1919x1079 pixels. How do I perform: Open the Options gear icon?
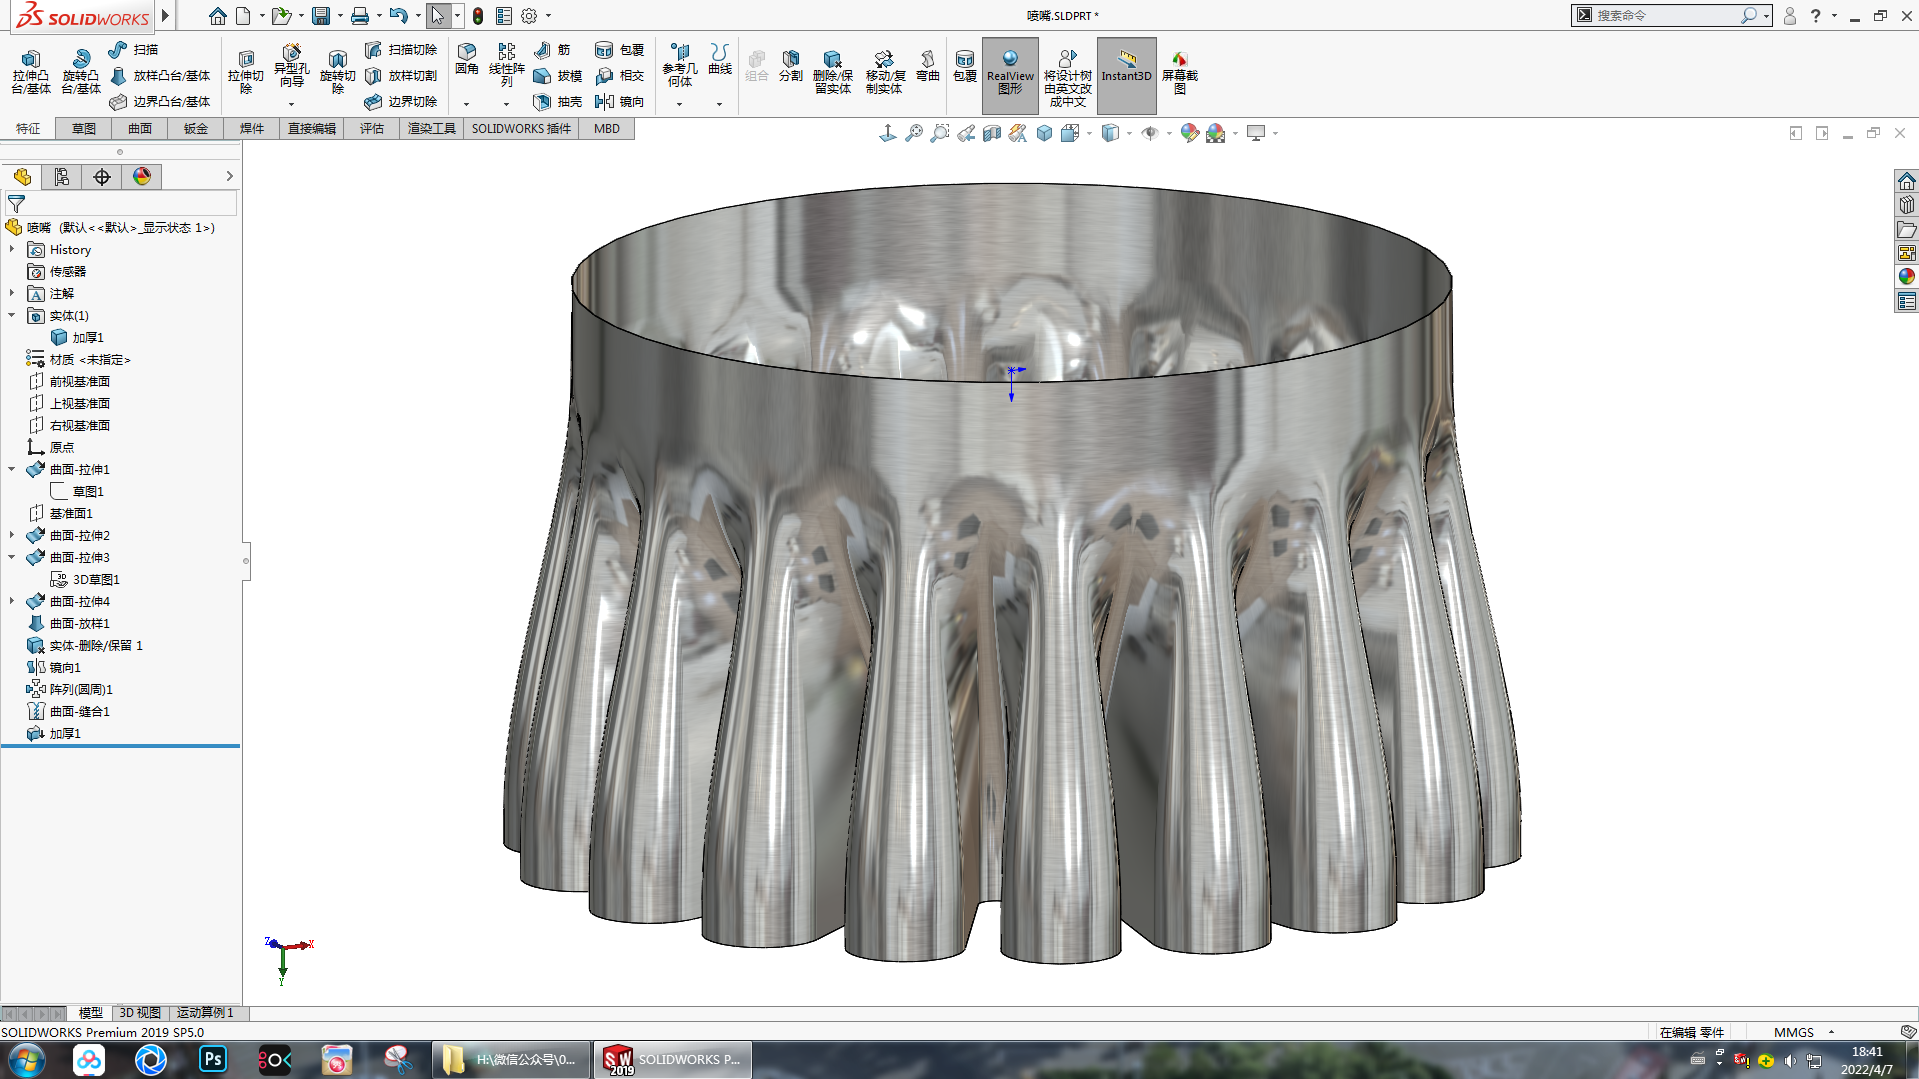[529, 16]
